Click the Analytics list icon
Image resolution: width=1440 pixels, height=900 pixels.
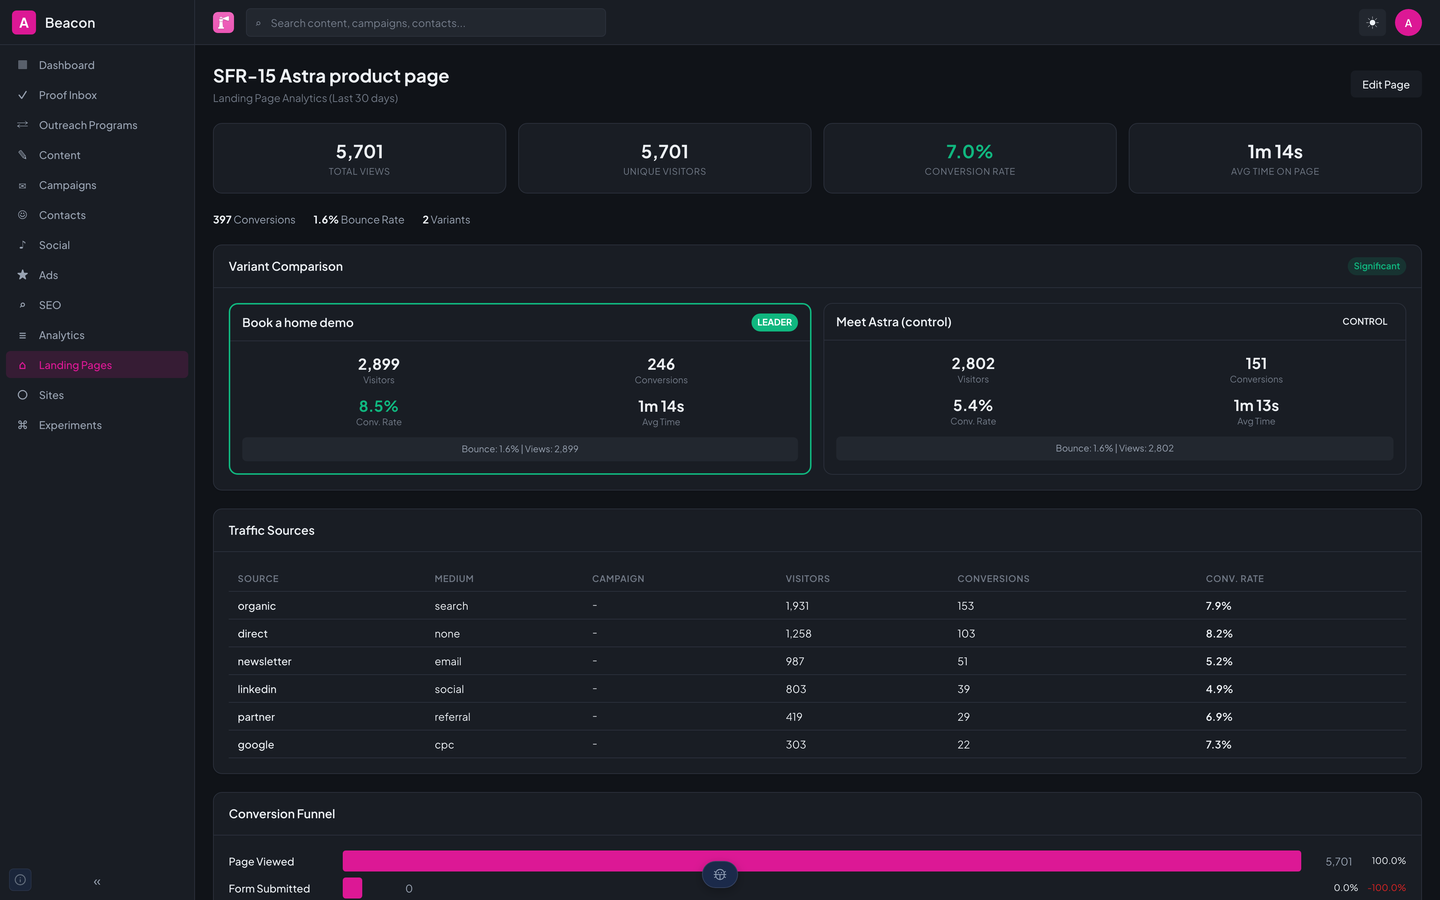tap(22, 335)
